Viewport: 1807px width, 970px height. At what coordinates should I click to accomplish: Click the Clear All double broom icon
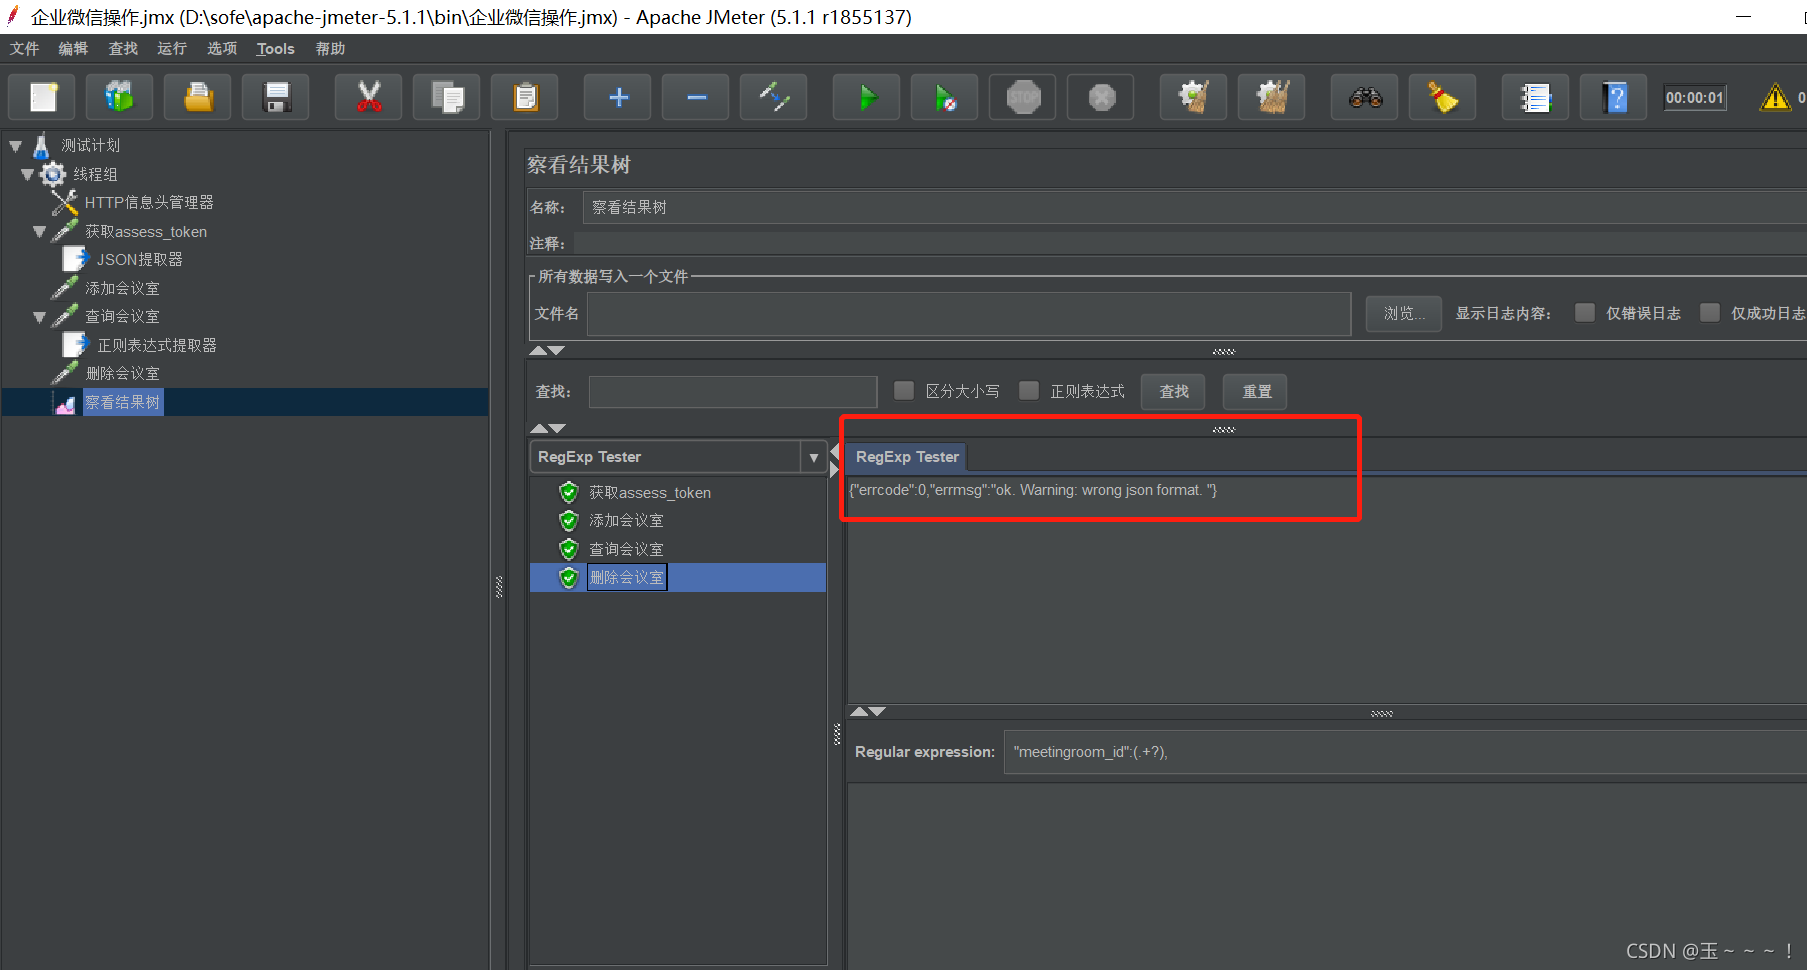[x=1272, y=97]
